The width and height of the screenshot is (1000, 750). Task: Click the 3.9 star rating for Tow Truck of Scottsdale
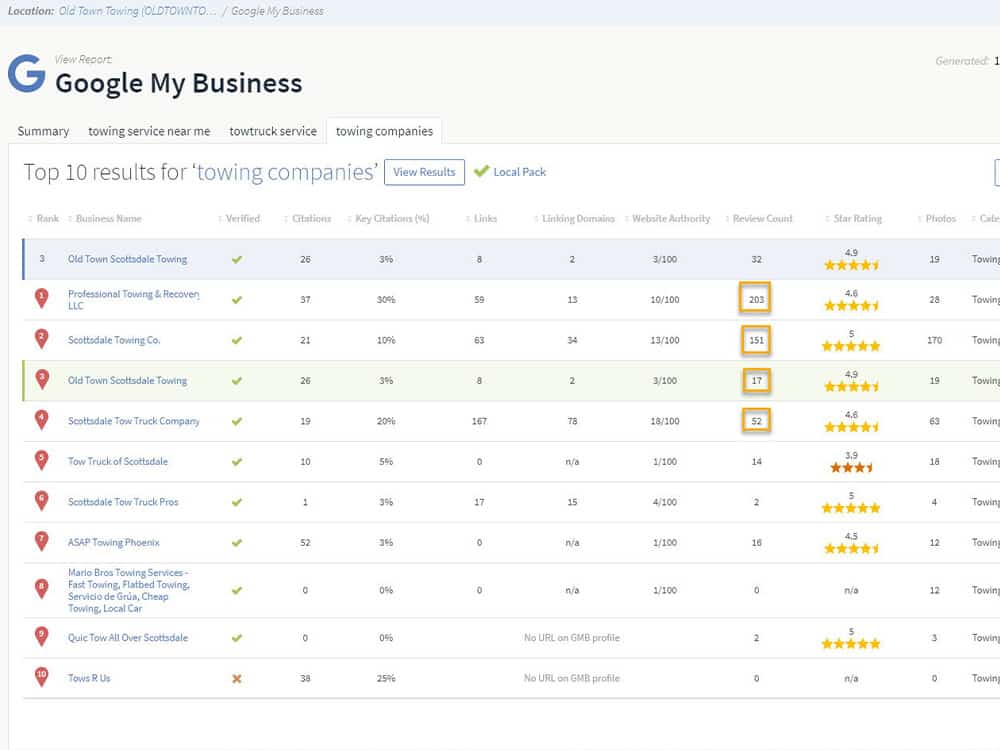pyautogui.click(x=851, y=467)
